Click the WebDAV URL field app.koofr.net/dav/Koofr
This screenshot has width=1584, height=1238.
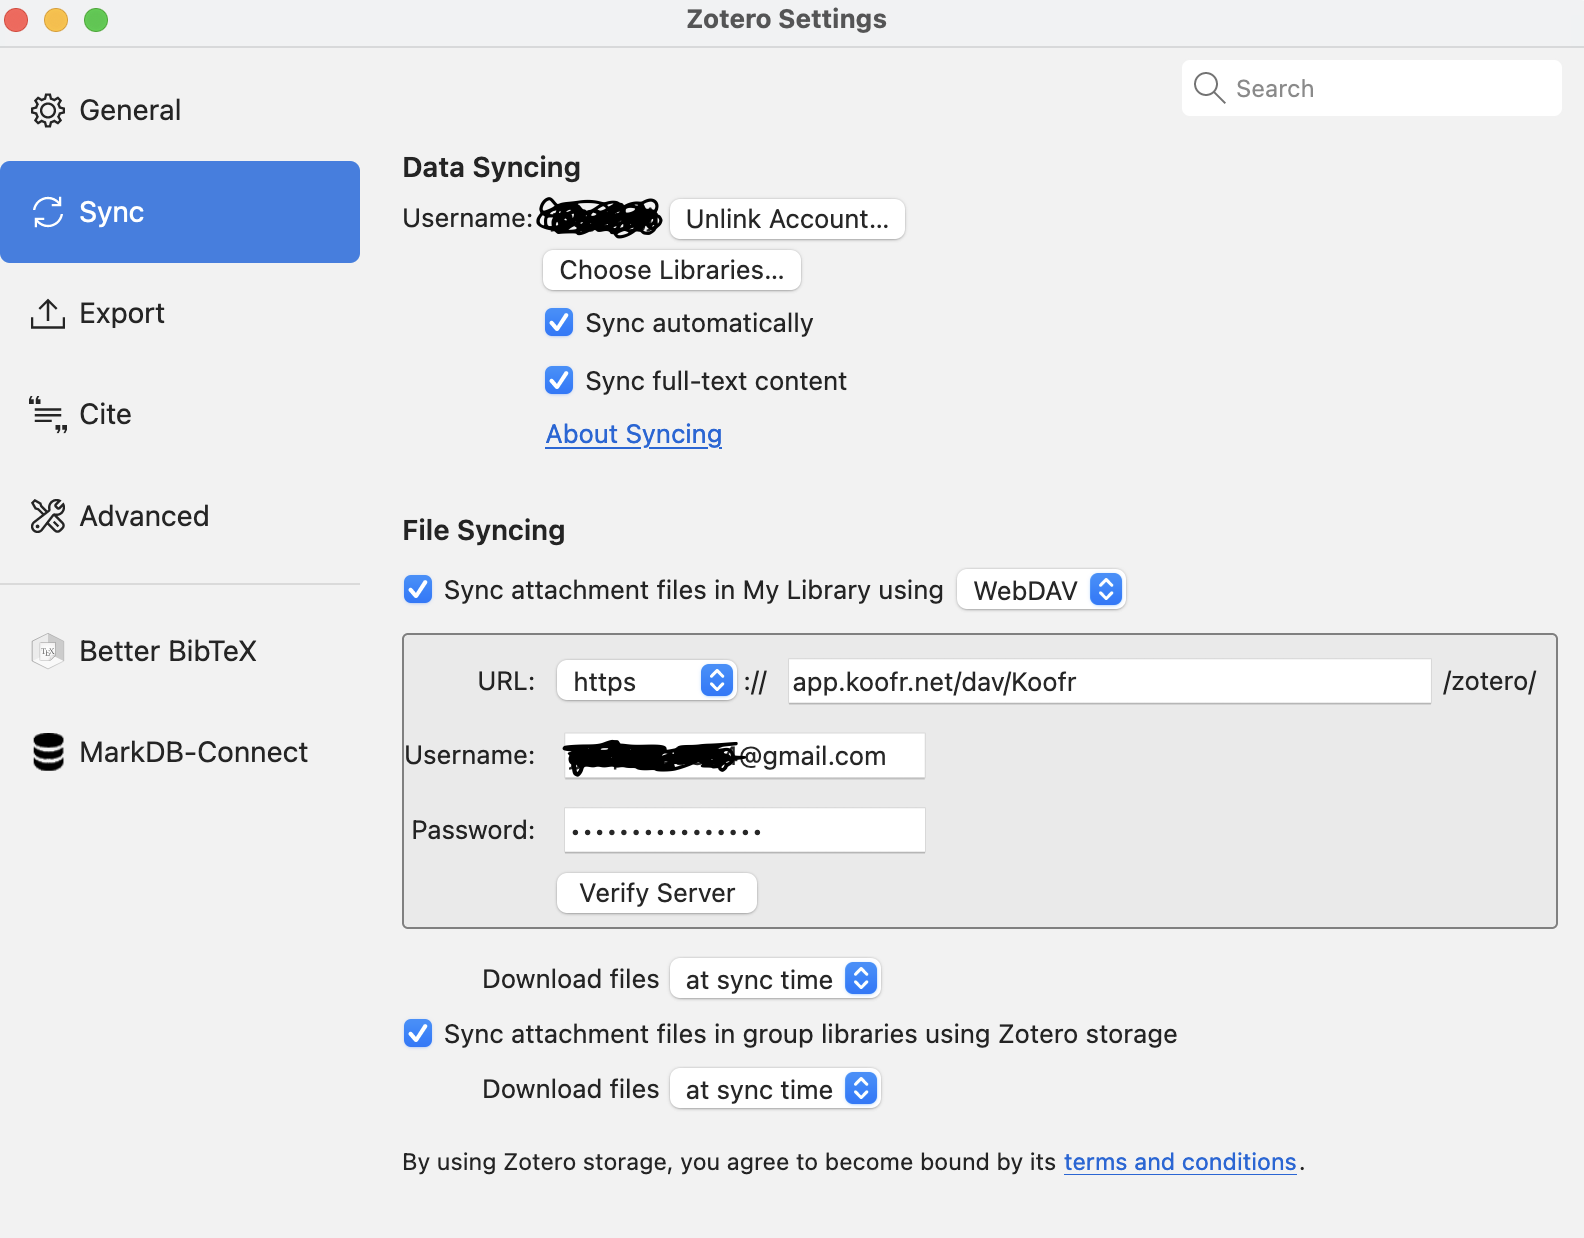click(x=1109, y=681)
